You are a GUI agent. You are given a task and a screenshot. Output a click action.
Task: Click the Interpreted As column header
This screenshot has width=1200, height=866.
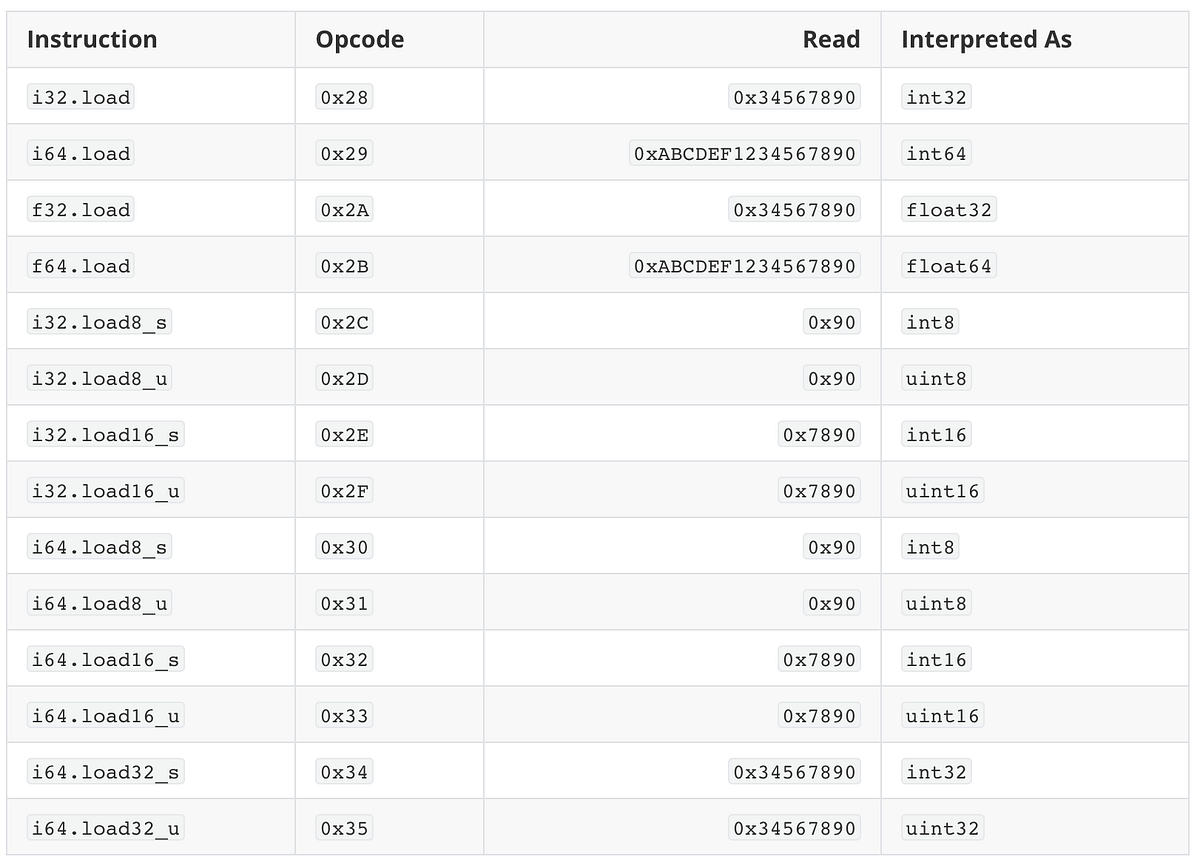pos(986,40)
